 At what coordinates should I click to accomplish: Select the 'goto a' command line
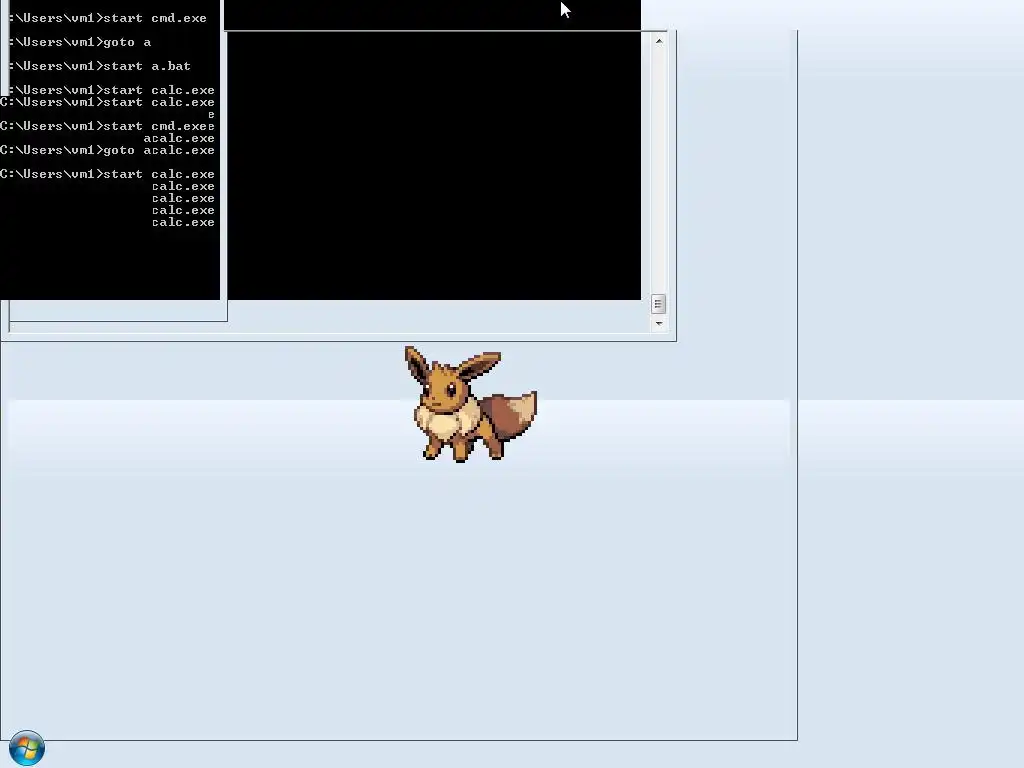[80, 42]
